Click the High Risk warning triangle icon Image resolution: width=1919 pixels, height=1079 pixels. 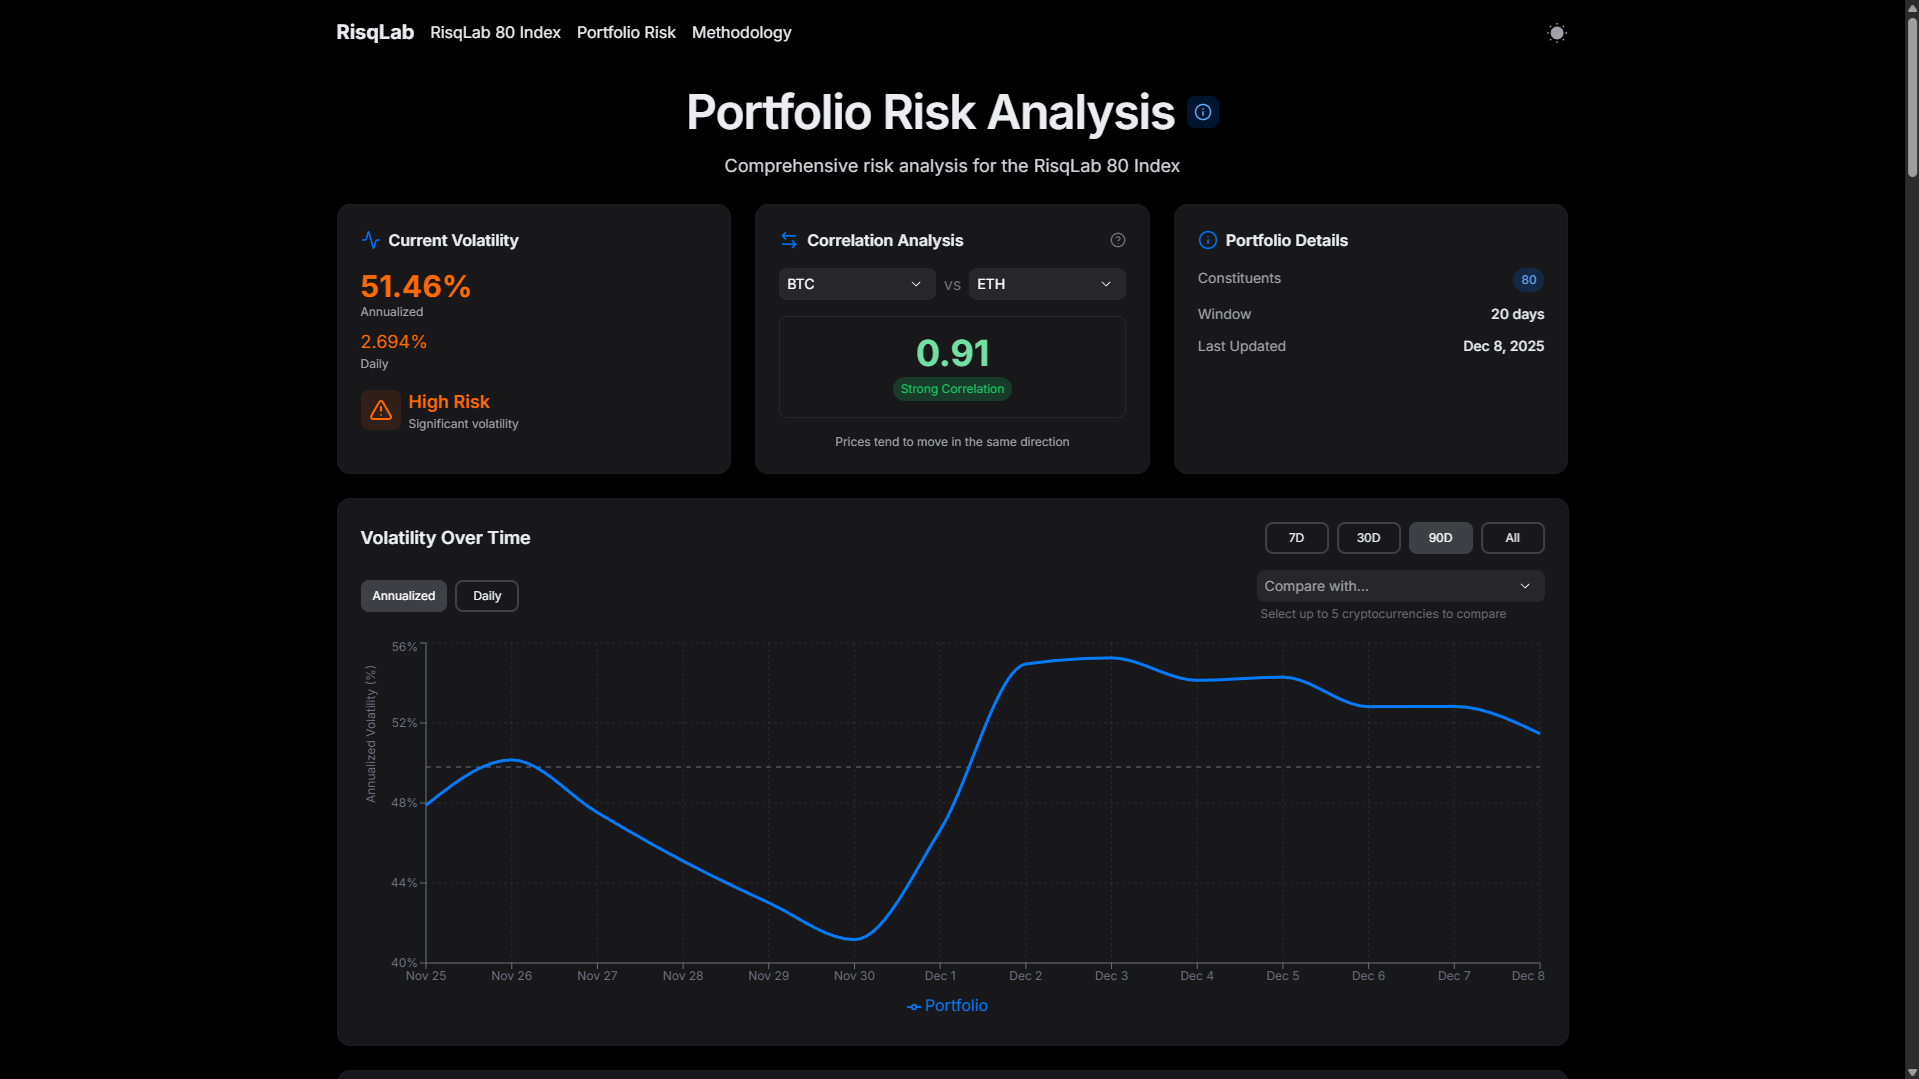[x=380, y=410]
